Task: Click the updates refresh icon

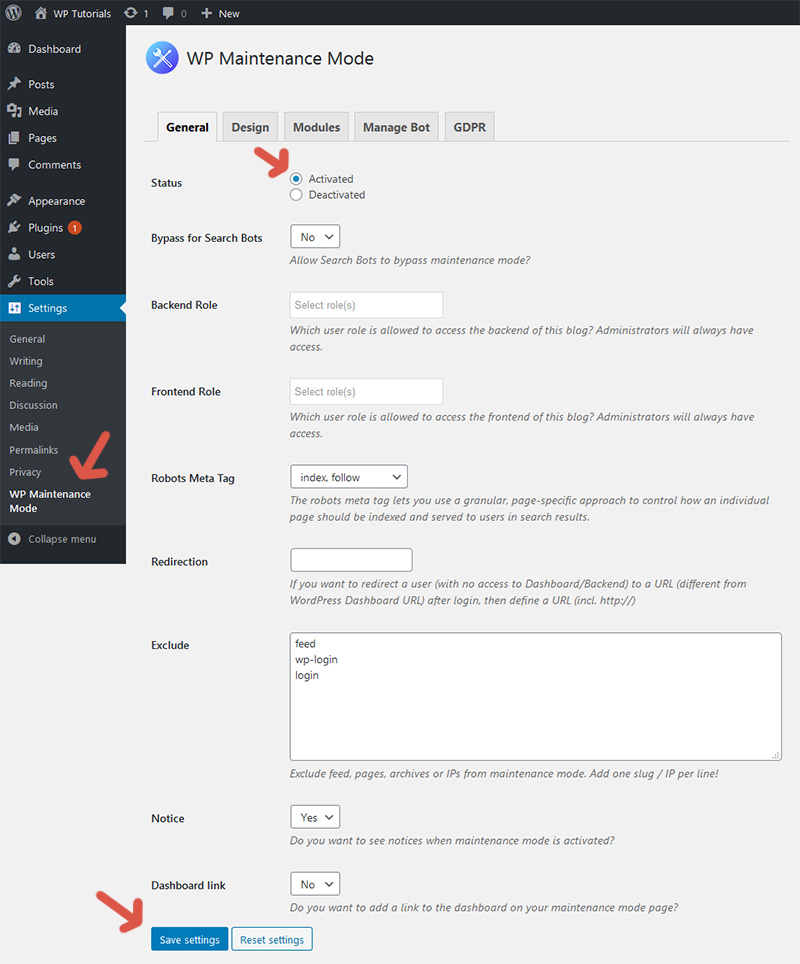Action: point(130,13)
